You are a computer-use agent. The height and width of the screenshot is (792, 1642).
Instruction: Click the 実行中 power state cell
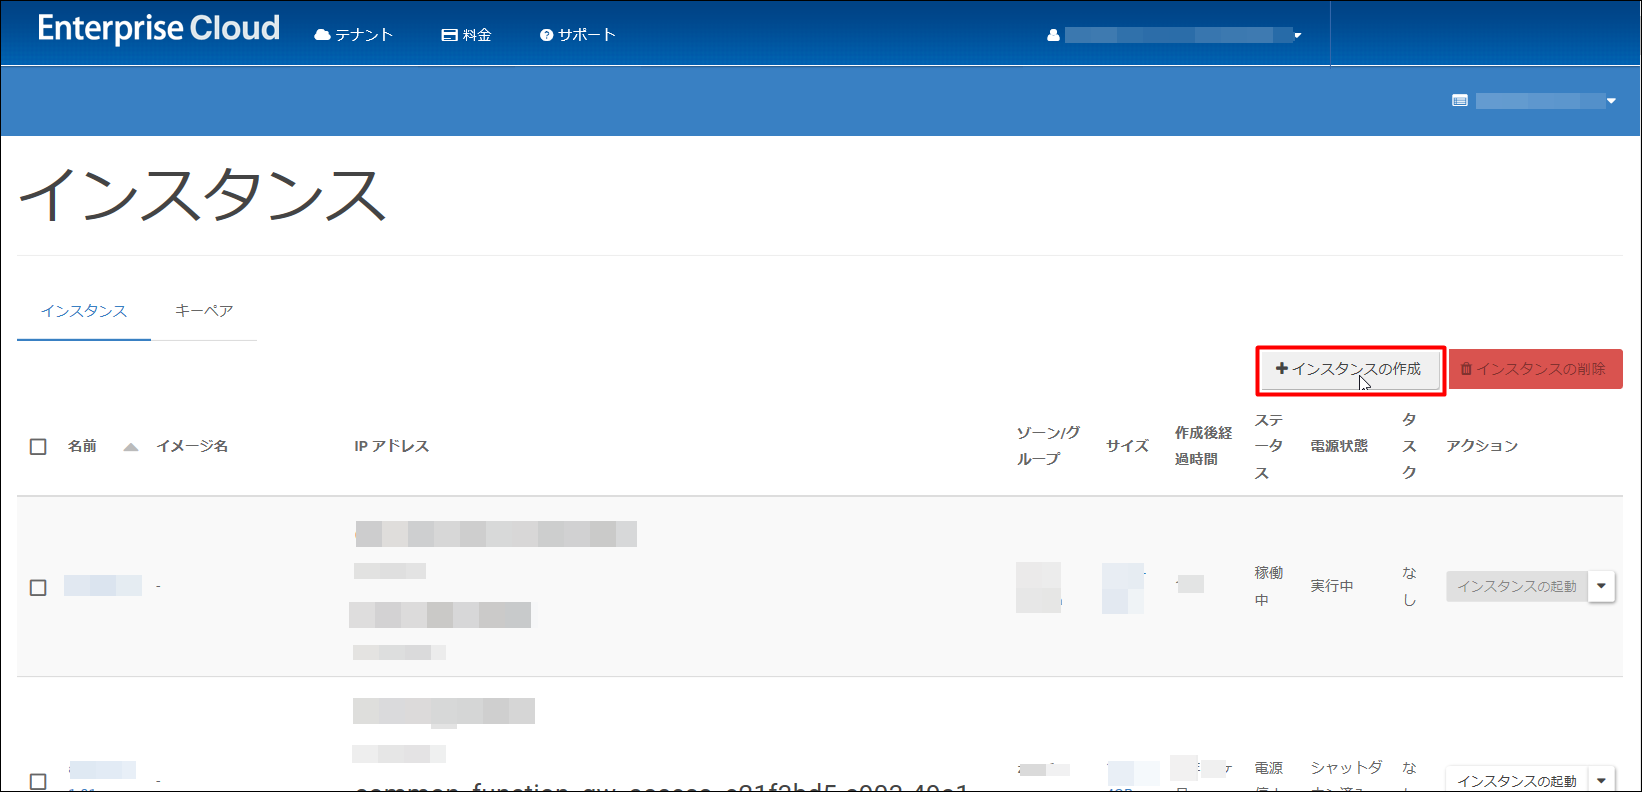(x=1332, y=586)
